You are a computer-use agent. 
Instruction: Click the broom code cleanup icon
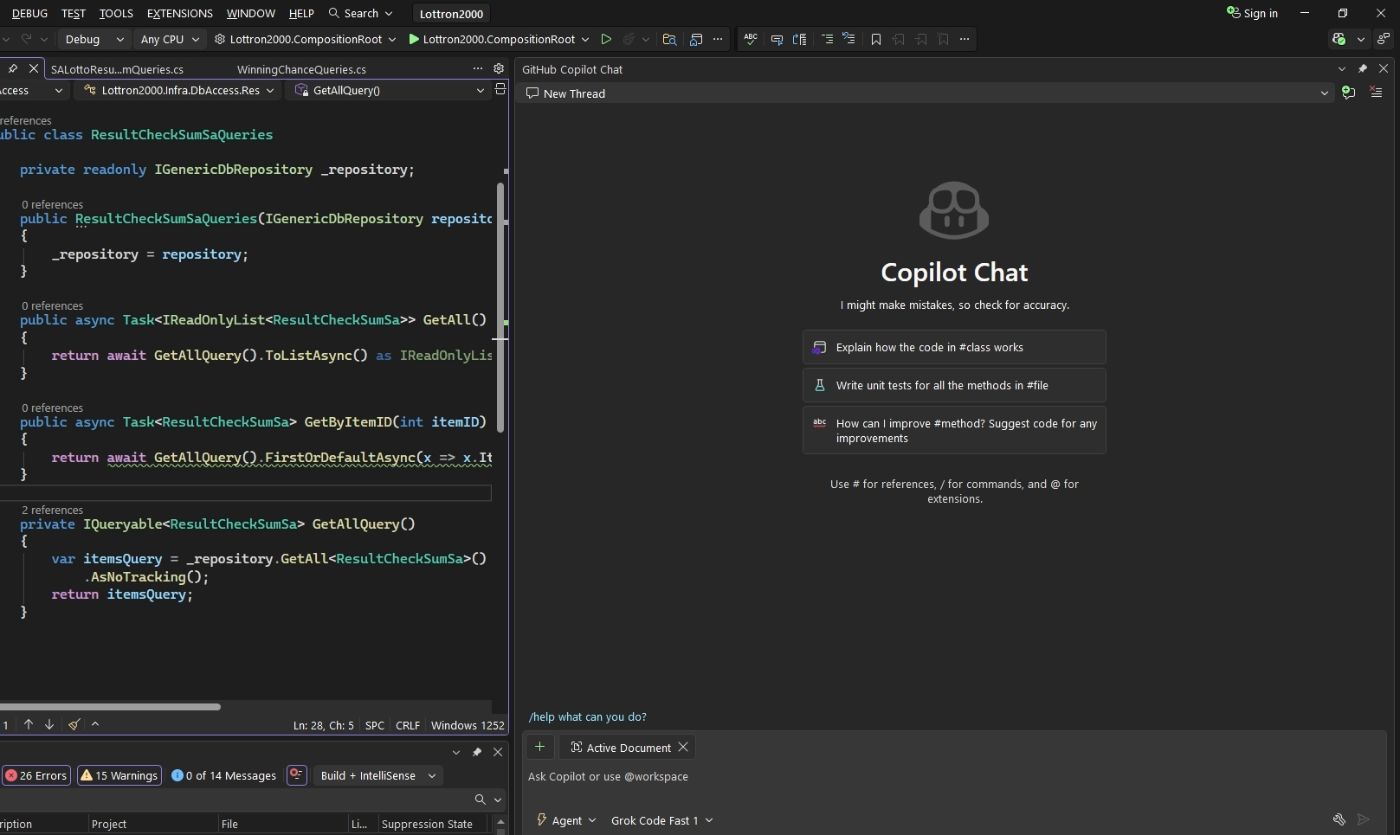tap(74, 725)
